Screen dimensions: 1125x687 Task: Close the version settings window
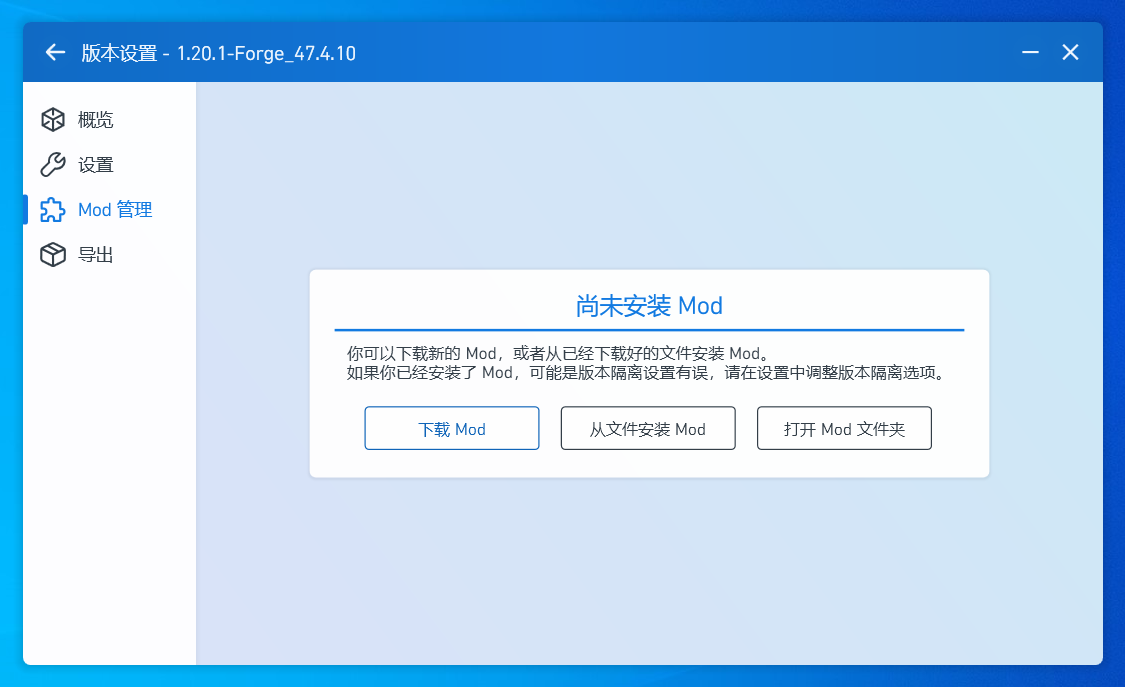pyautogui.click(x=1070, y=53)
